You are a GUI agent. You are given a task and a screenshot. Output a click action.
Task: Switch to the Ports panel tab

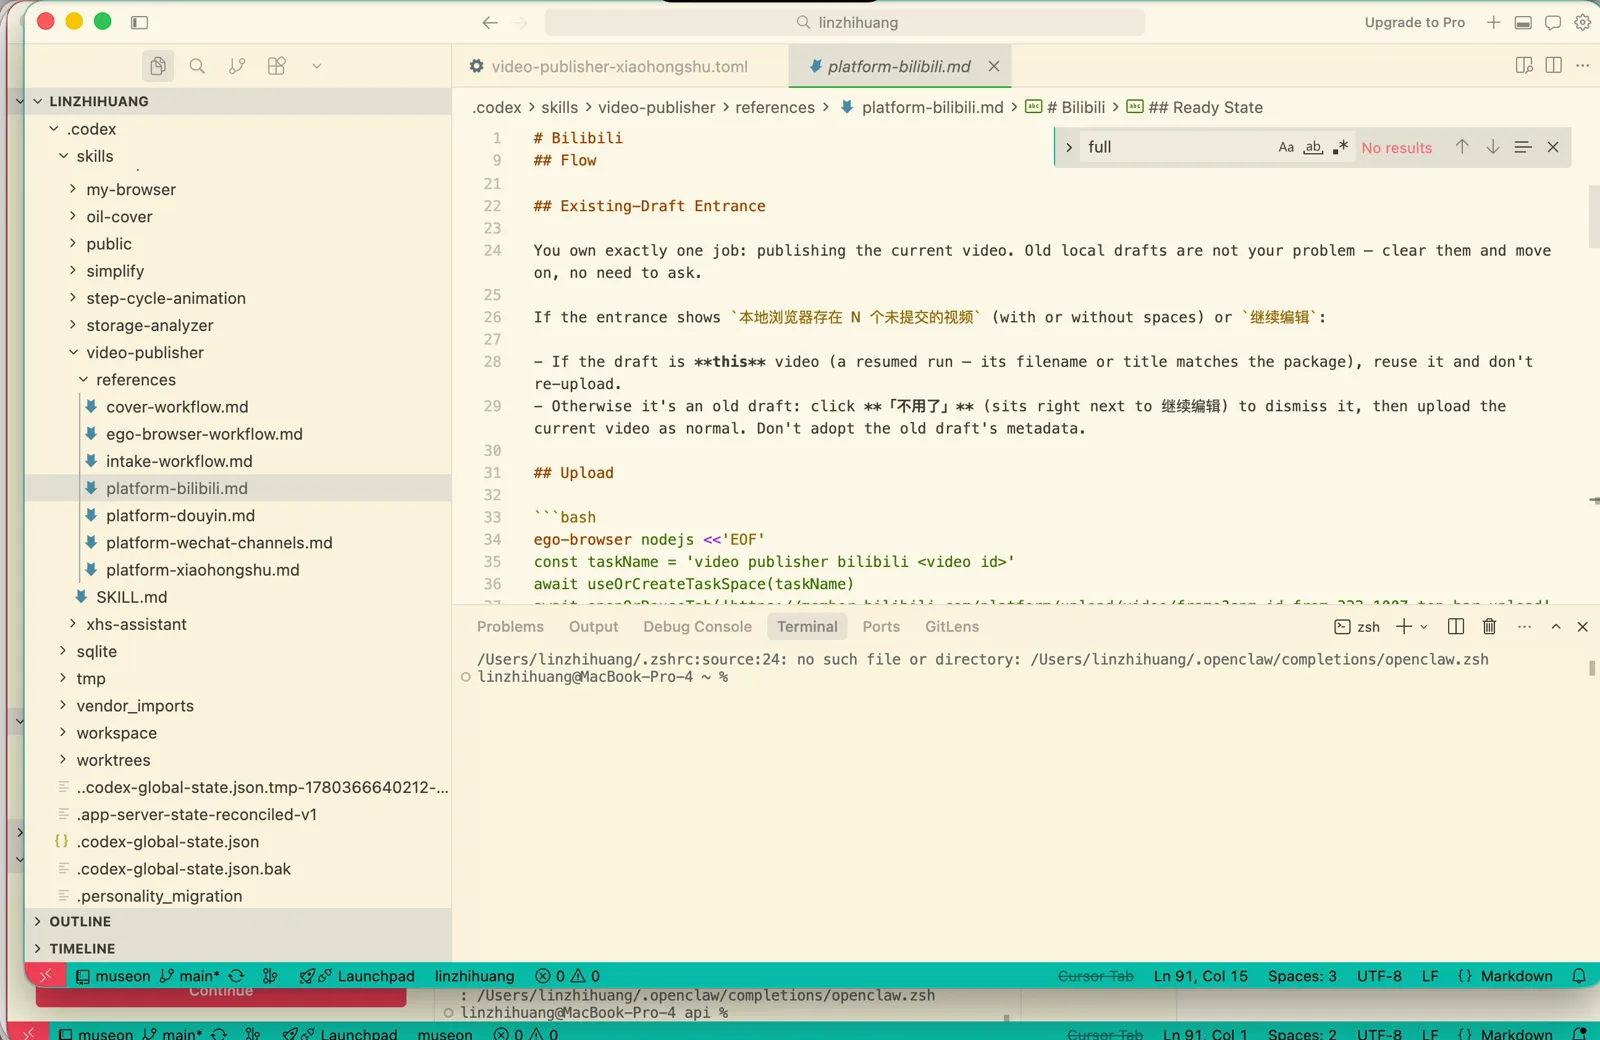point(881,627)
